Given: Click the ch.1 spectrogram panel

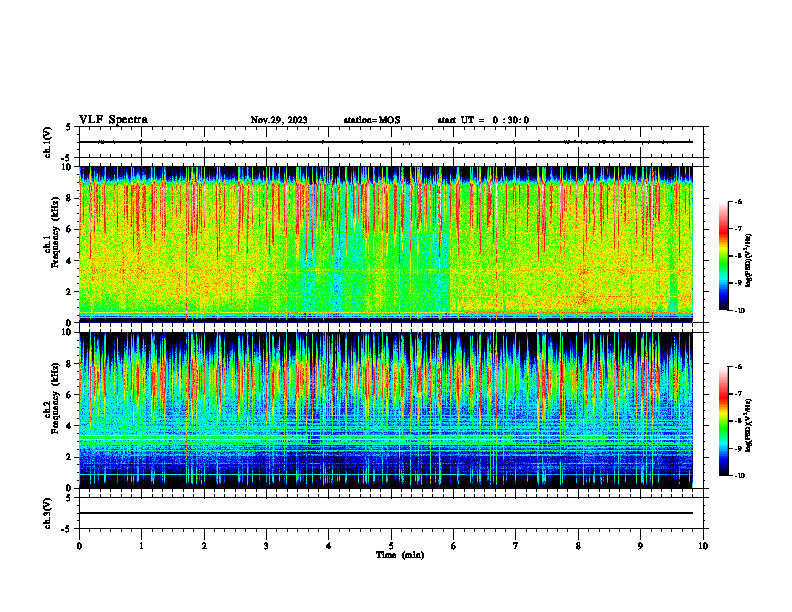Looking at the screenshot, I should (x=386, y=244).
